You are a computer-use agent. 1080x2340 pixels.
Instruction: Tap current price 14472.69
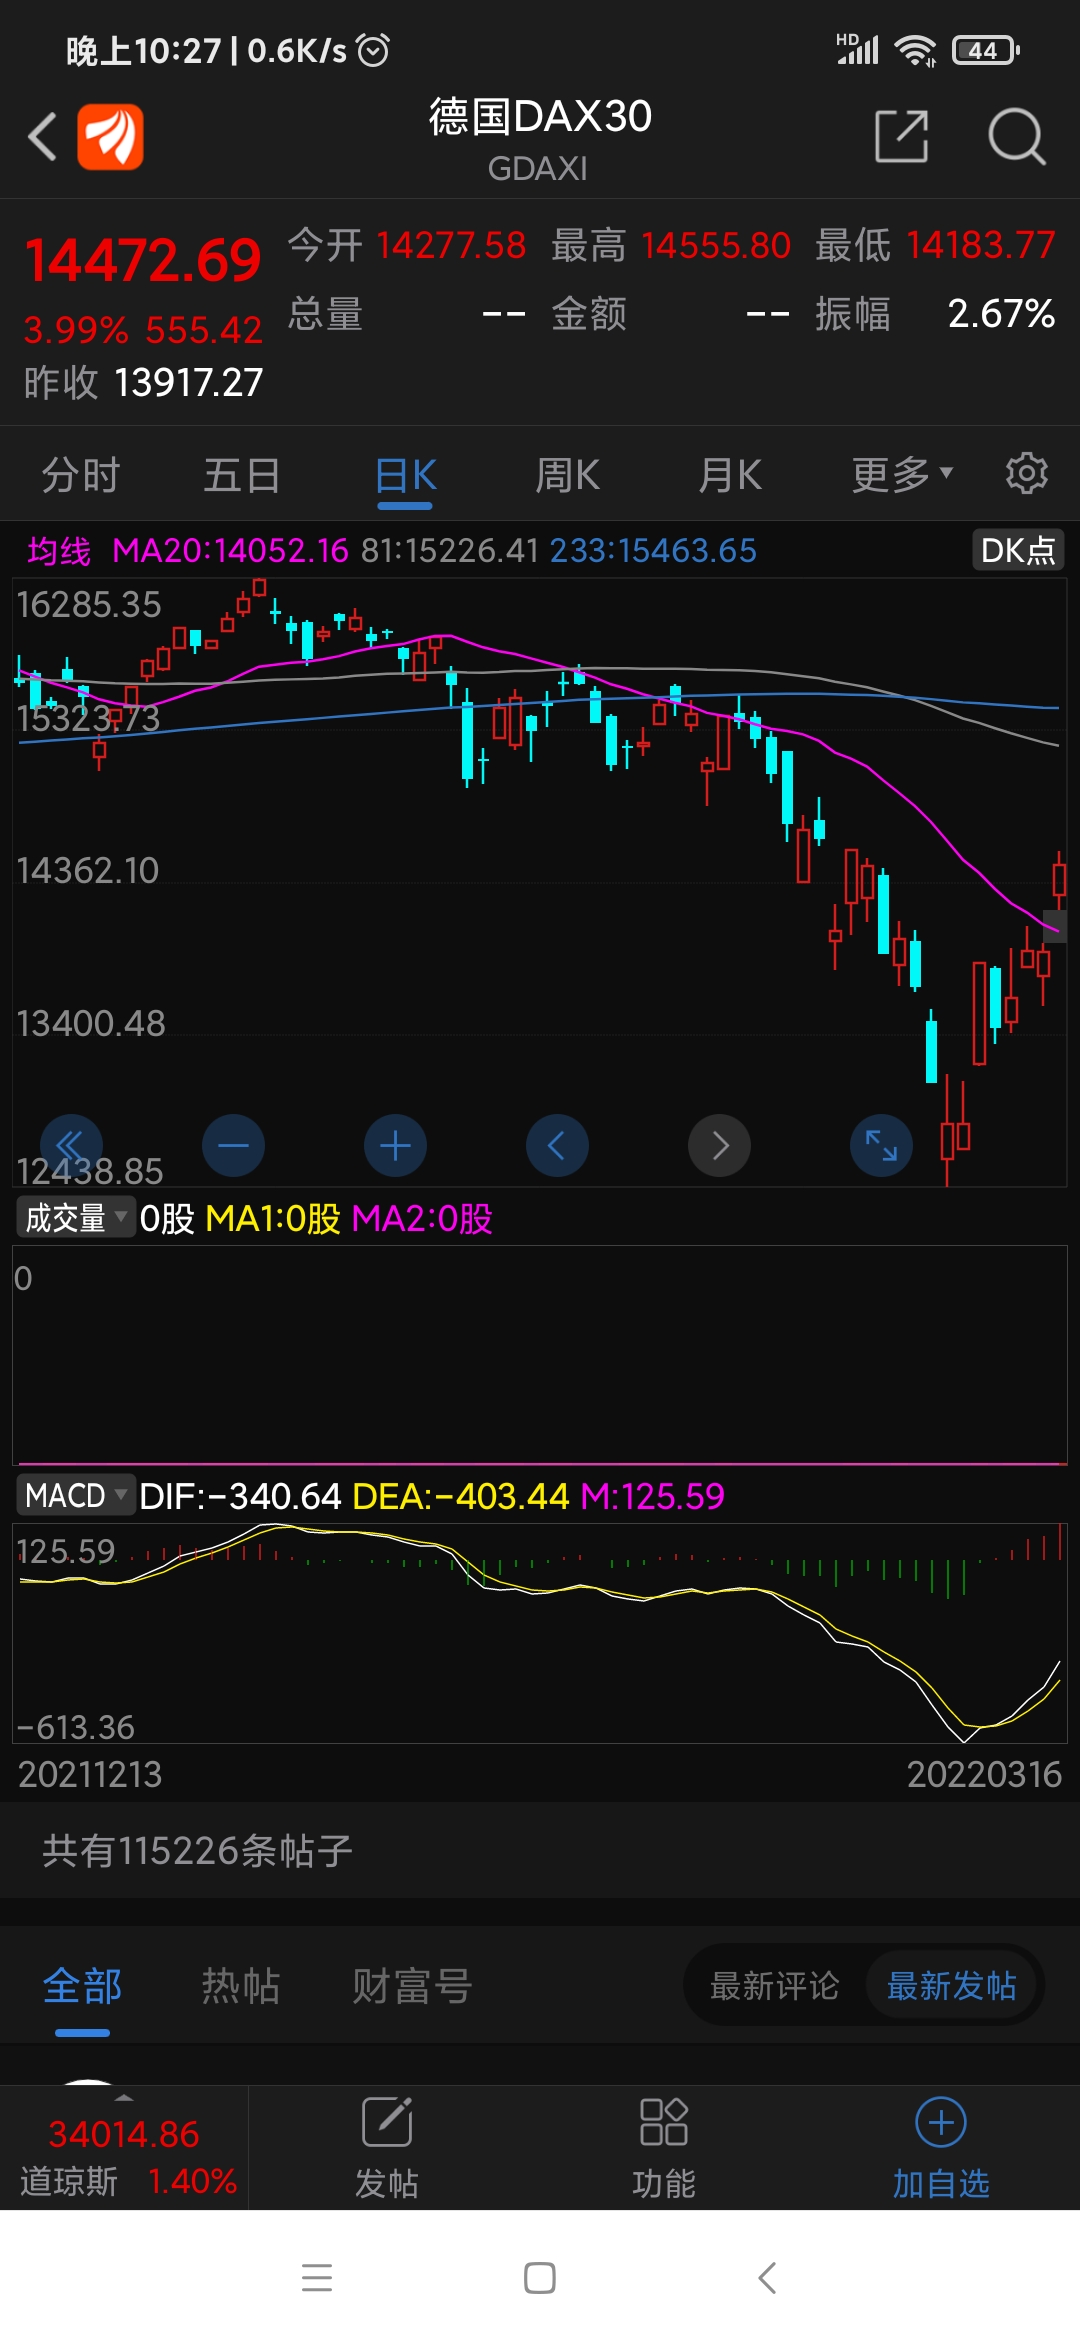pos(143,260)
